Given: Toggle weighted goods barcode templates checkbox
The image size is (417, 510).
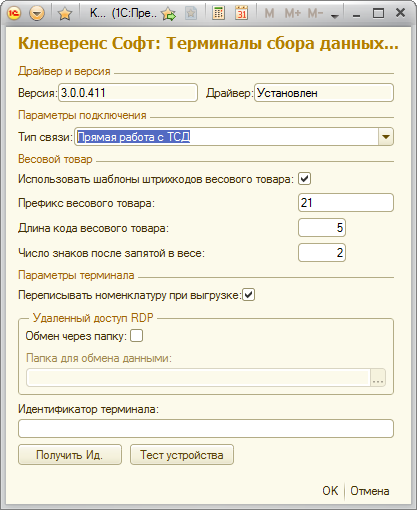Looking at the screenshot, I should click(304, 179).
